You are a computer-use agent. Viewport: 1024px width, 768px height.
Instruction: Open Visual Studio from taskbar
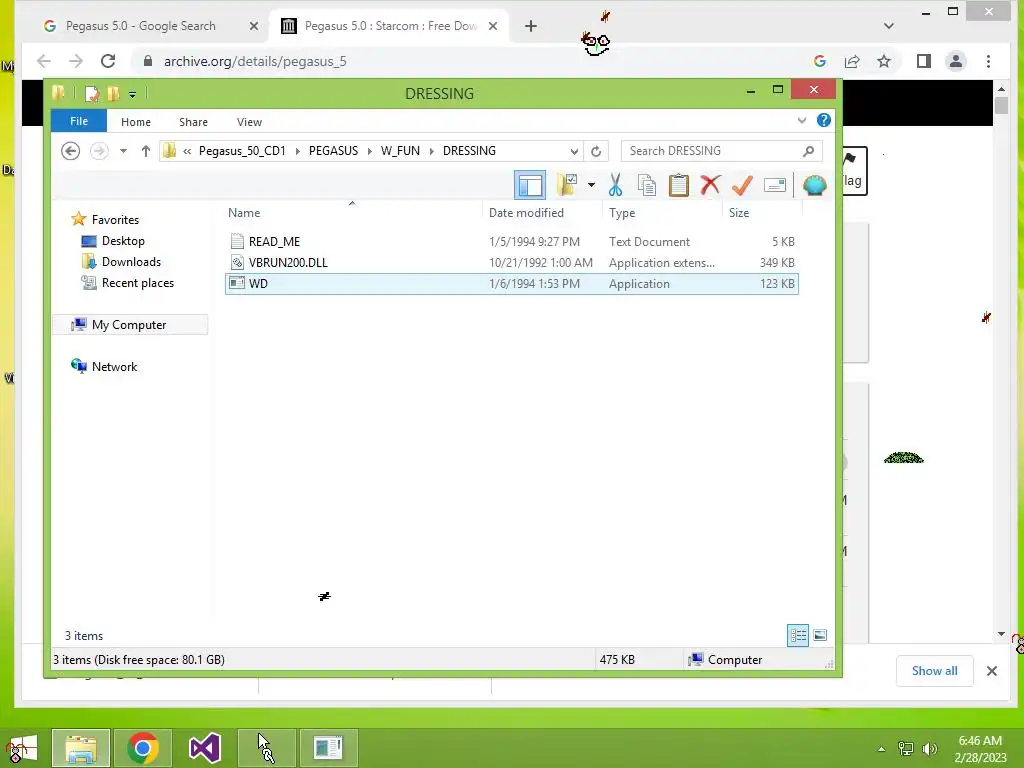click(205, 748)
